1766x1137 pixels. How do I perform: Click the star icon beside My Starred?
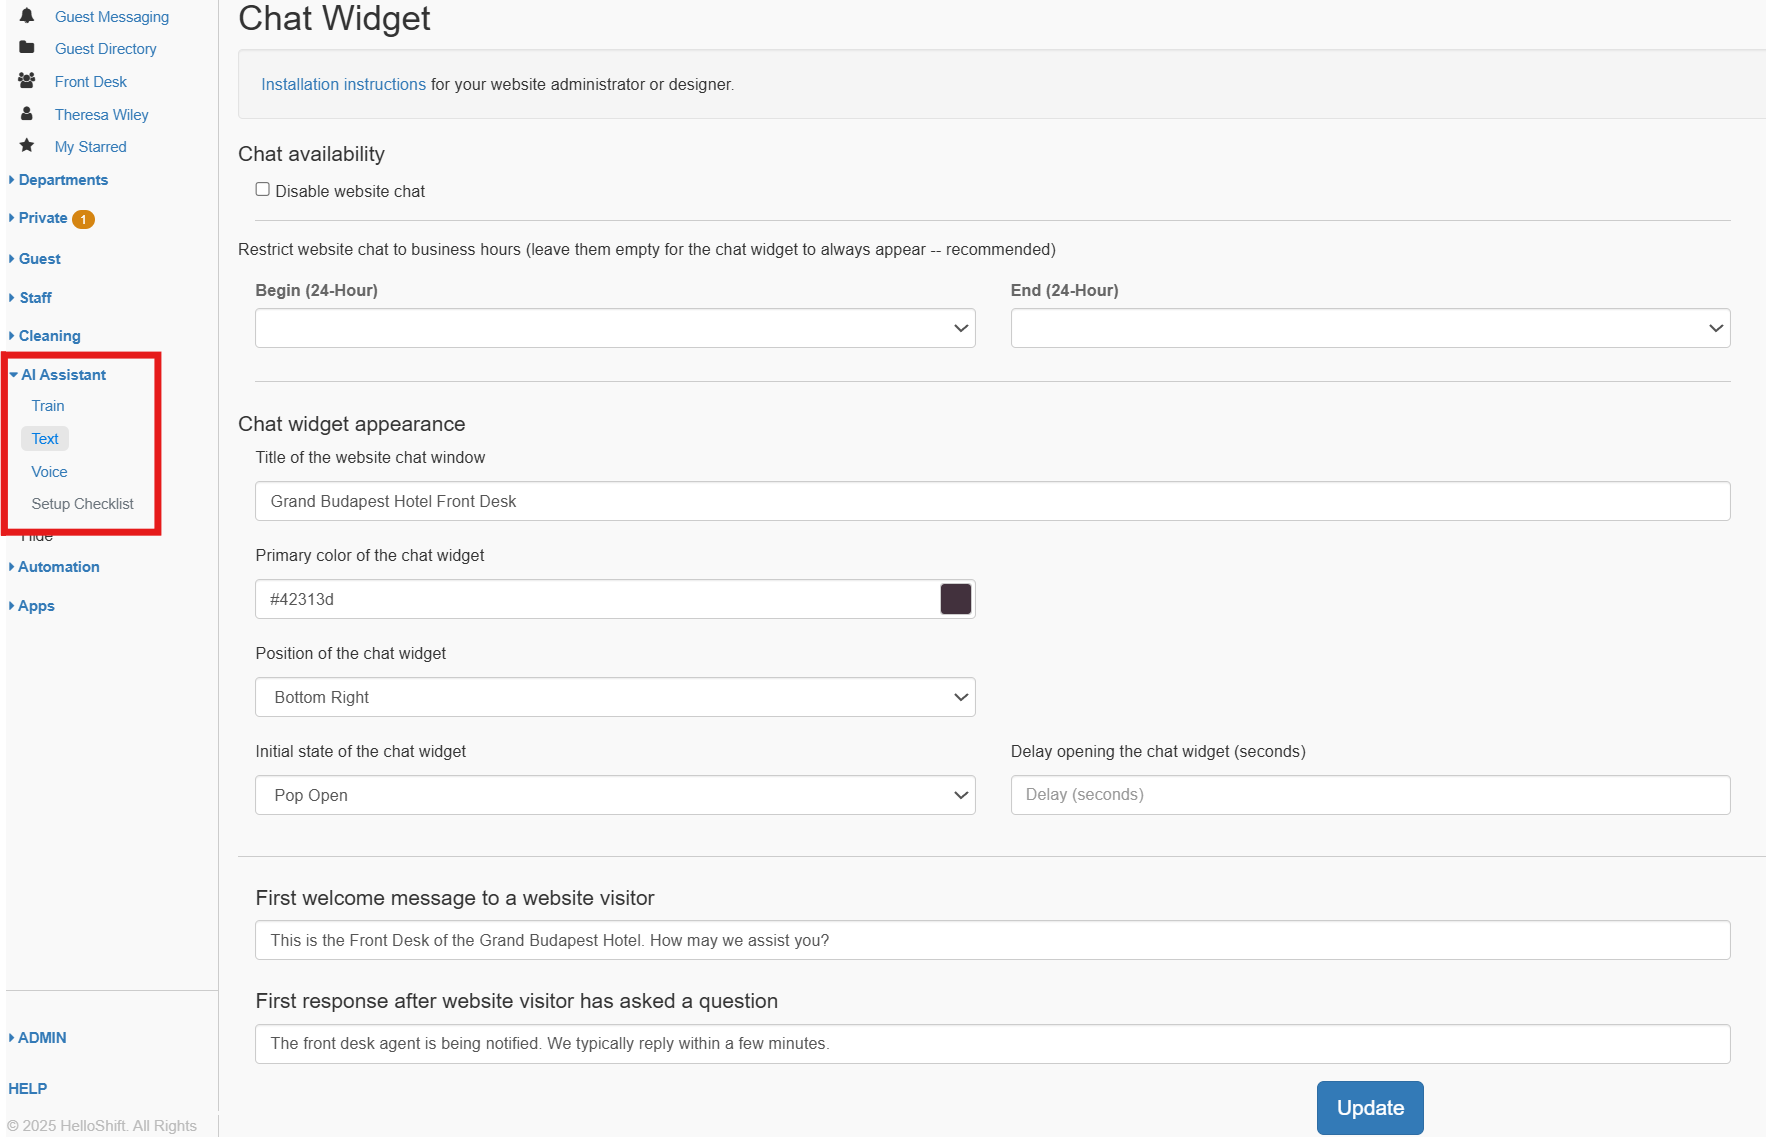[x=27, y=146]
